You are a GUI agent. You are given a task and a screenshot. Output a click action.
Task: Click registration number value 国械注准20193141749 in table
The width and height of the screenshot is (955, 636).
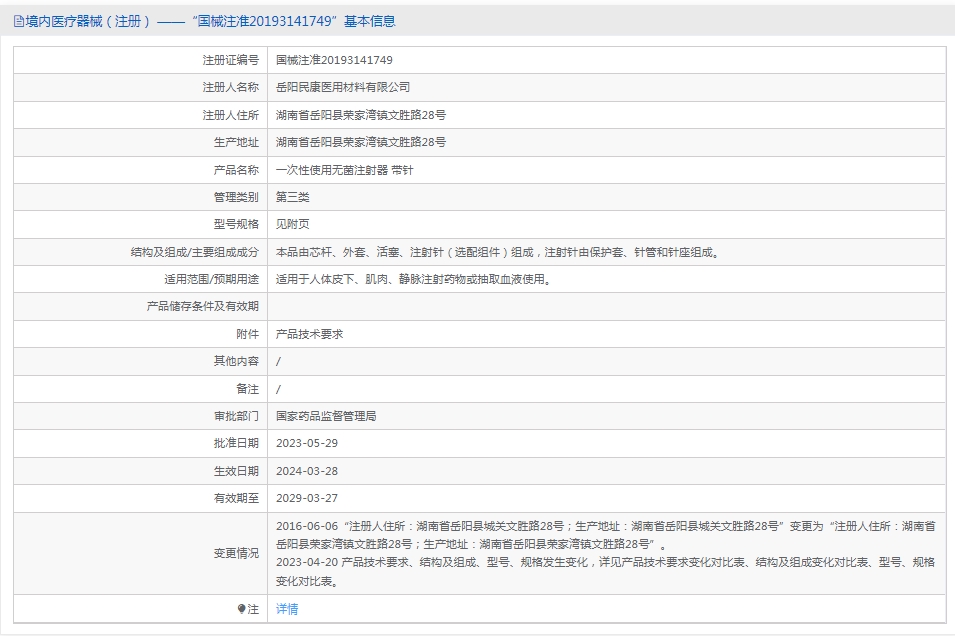334,60
